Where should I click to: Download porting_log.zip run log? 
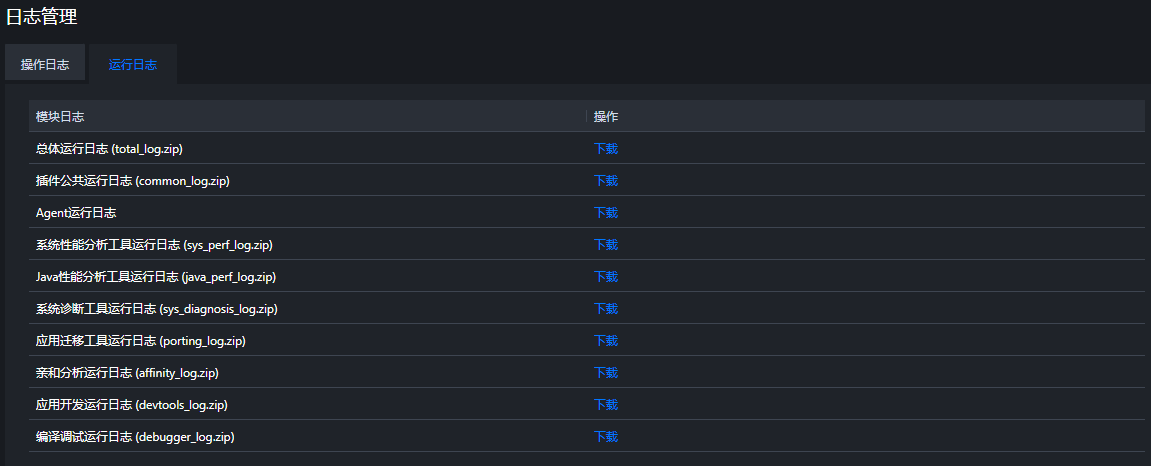coord(606,341)
